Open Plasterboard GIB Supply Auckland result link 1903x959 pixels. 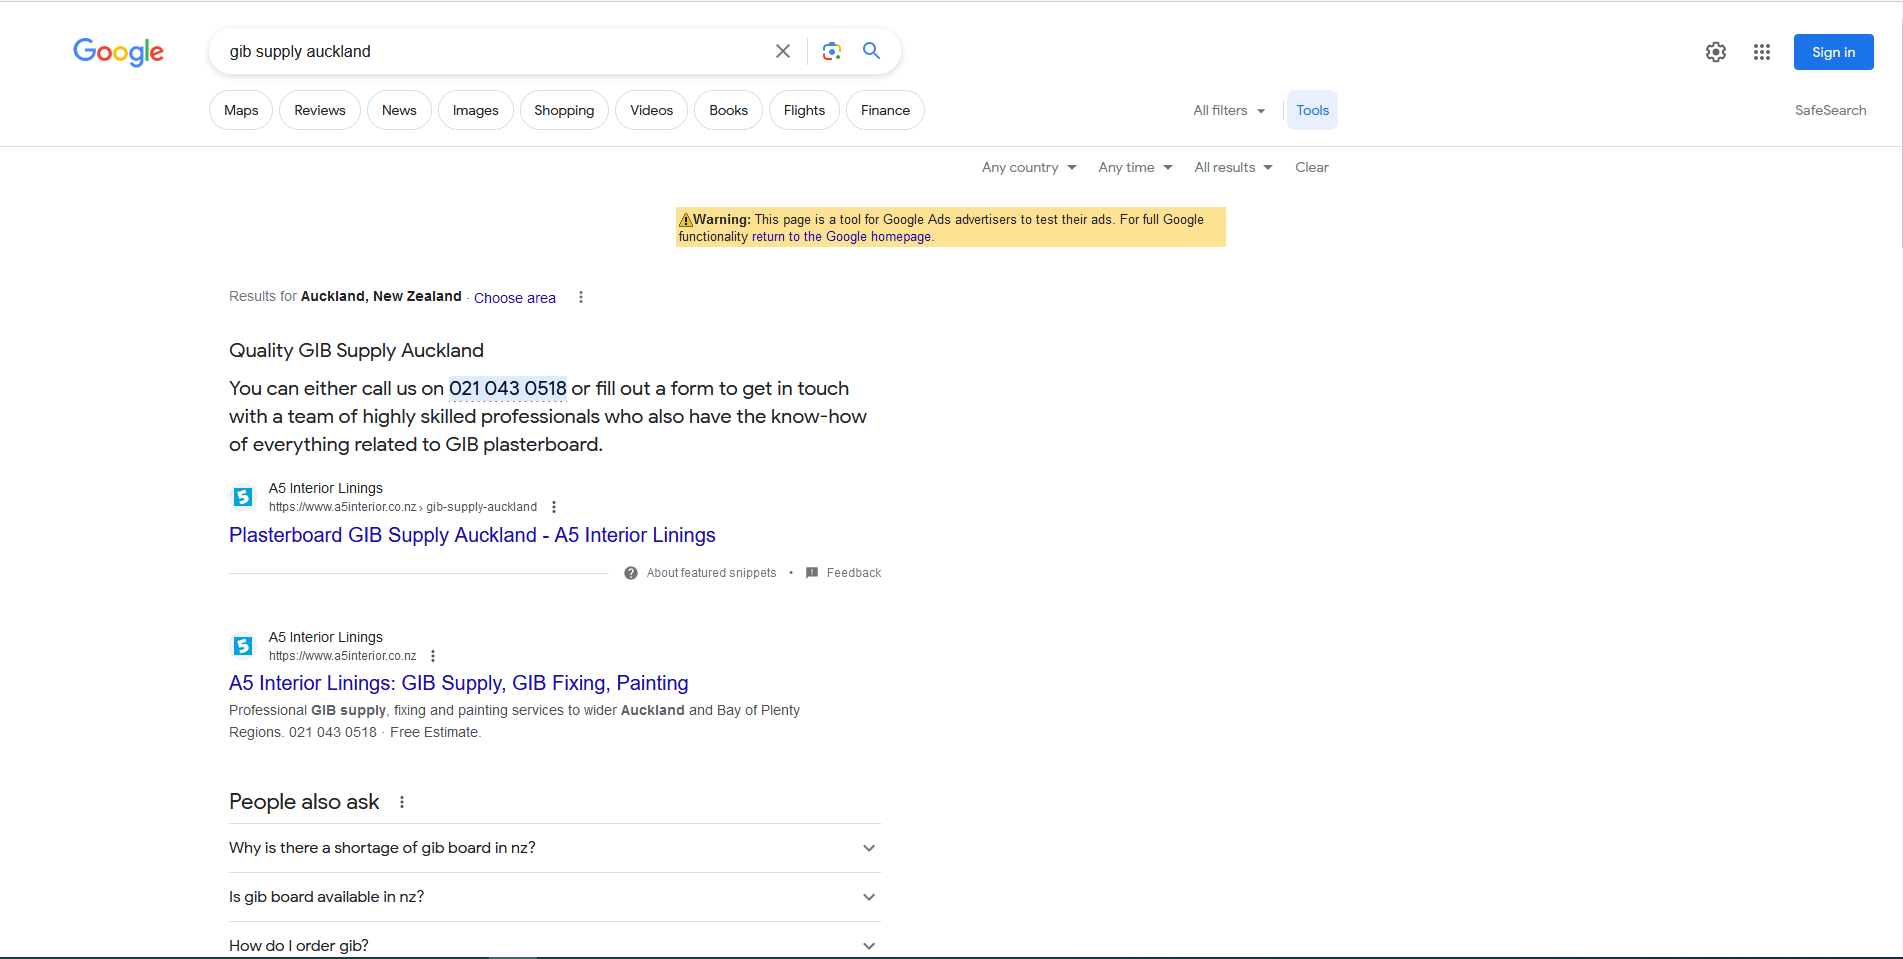click(472, 535)
